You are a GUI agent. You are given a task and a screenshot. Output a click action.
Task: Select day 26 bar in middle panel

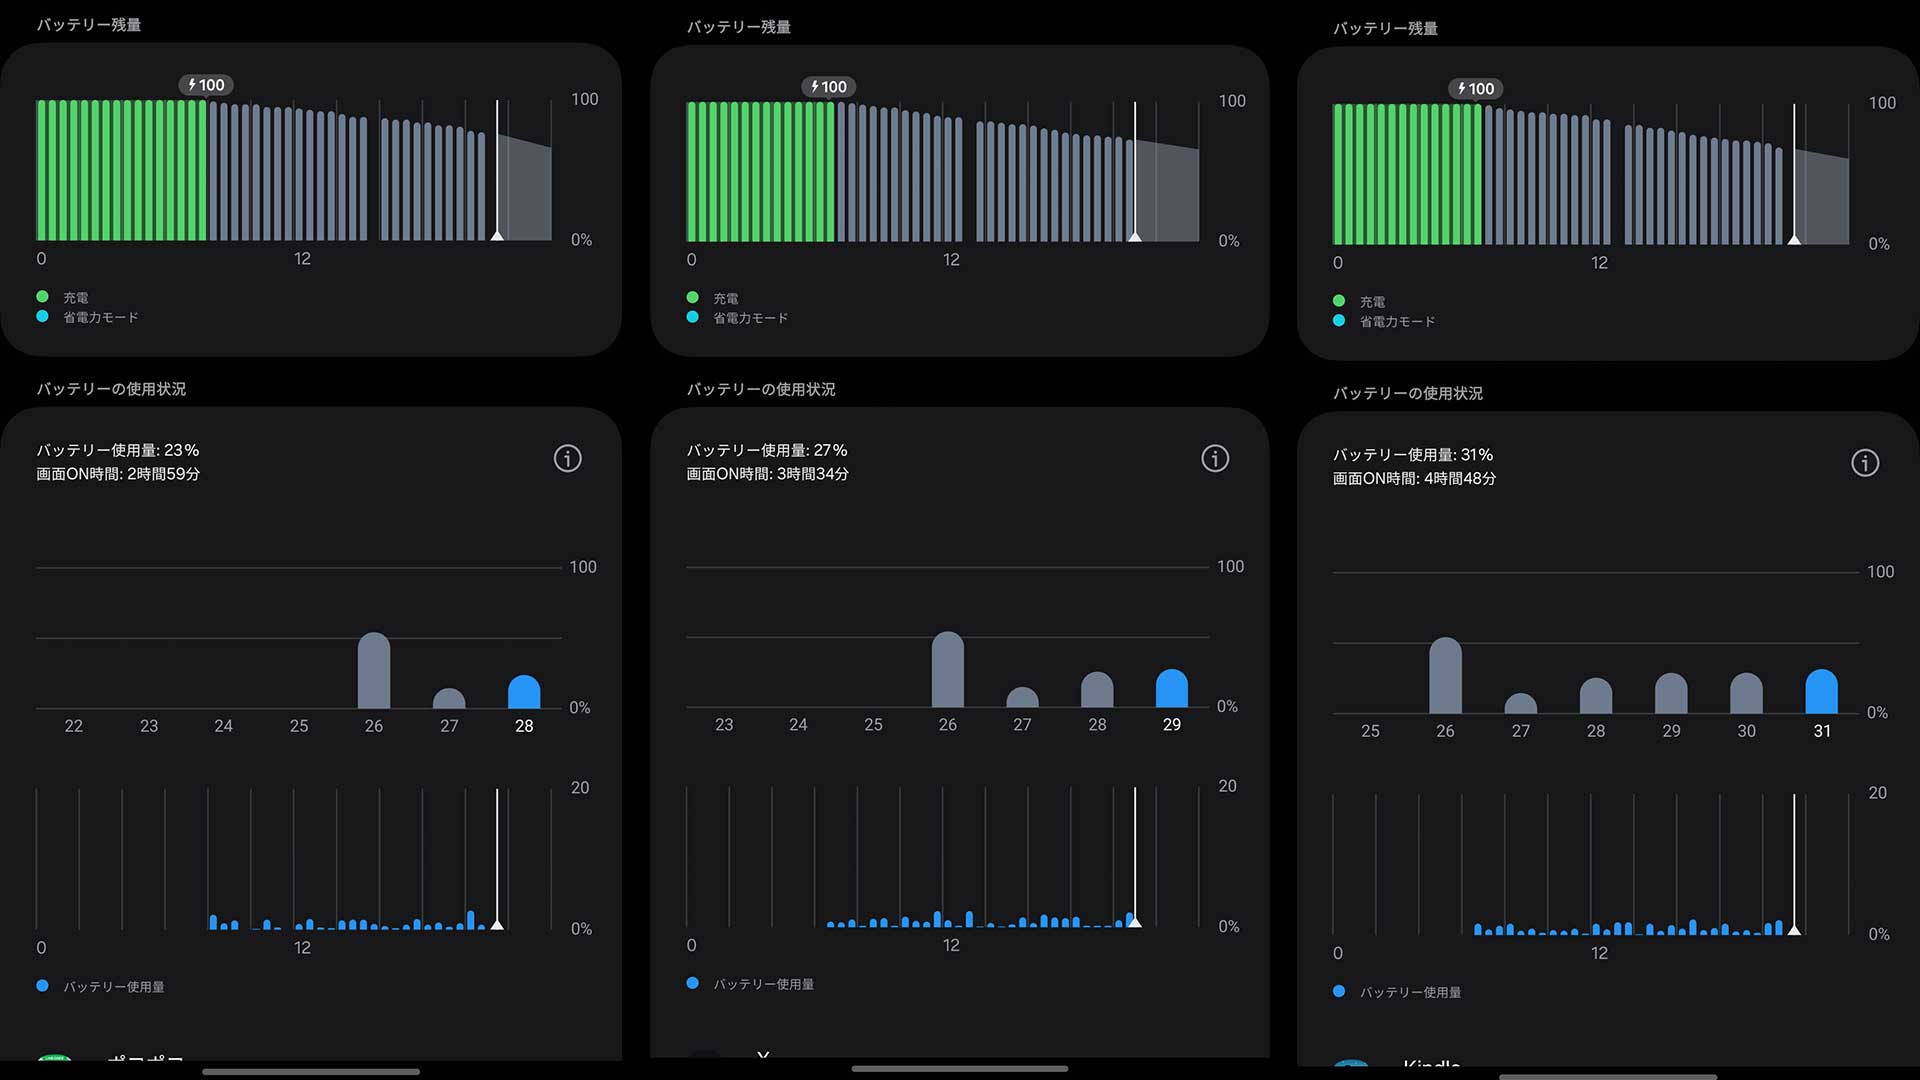tap(947, 670)
